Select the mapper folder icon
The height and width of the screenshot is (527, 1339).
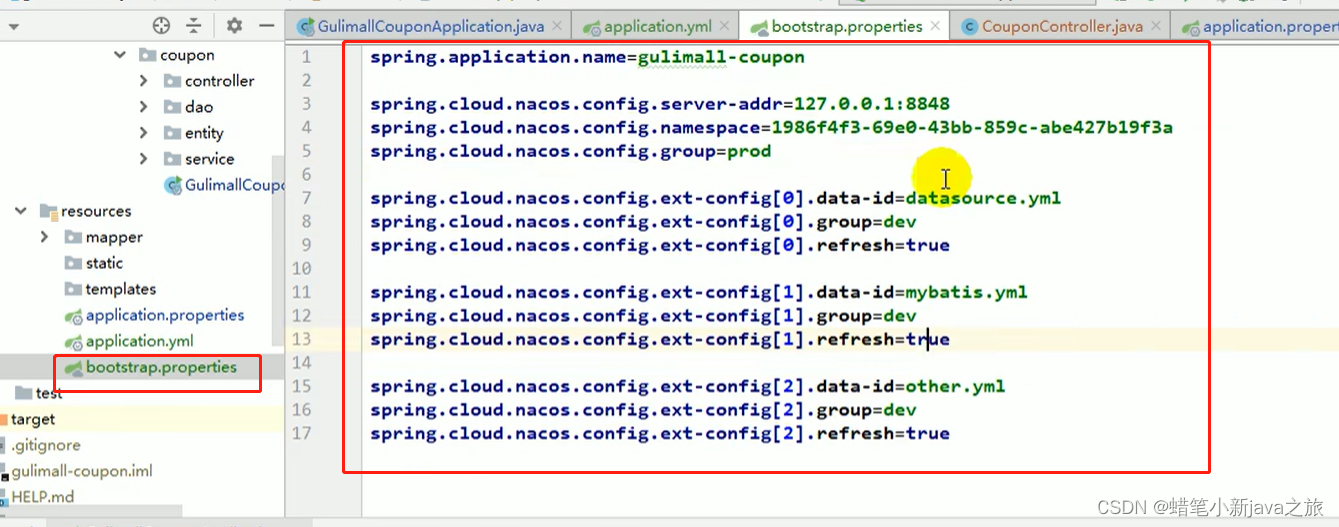click(72, 237)
